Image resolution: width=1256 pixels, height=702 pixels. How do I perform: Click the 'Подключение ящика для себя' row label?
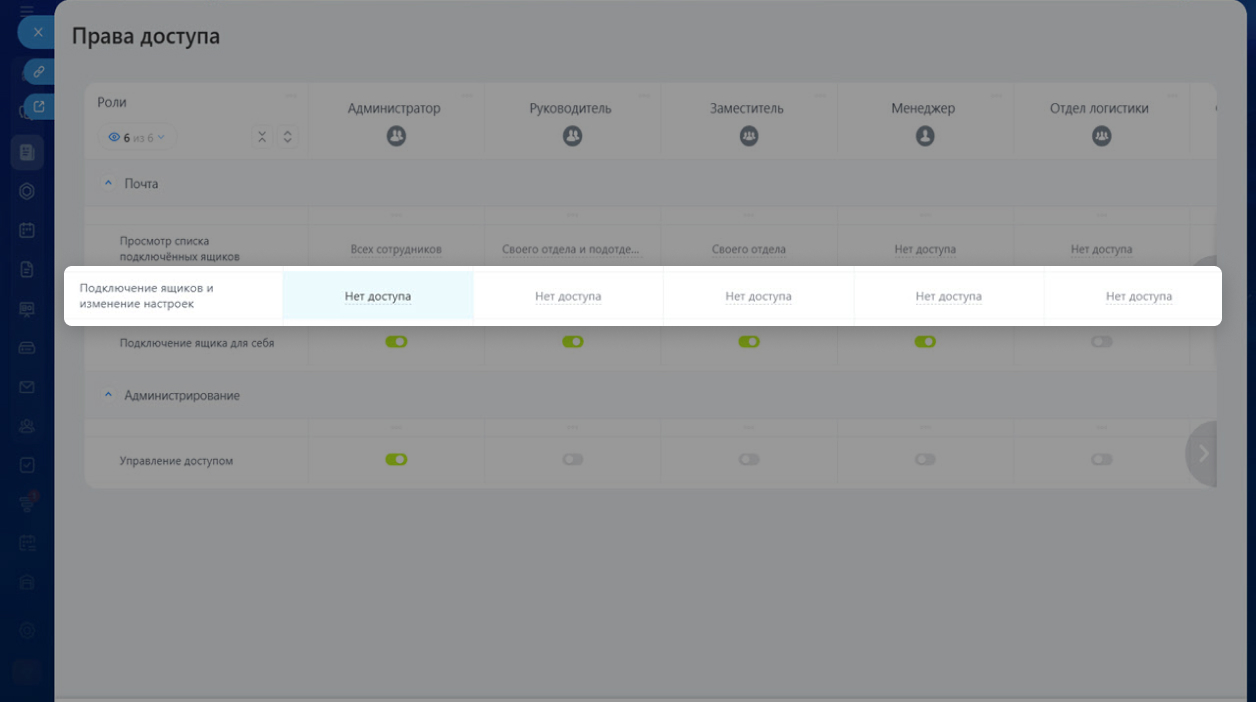tap(197, 343)
